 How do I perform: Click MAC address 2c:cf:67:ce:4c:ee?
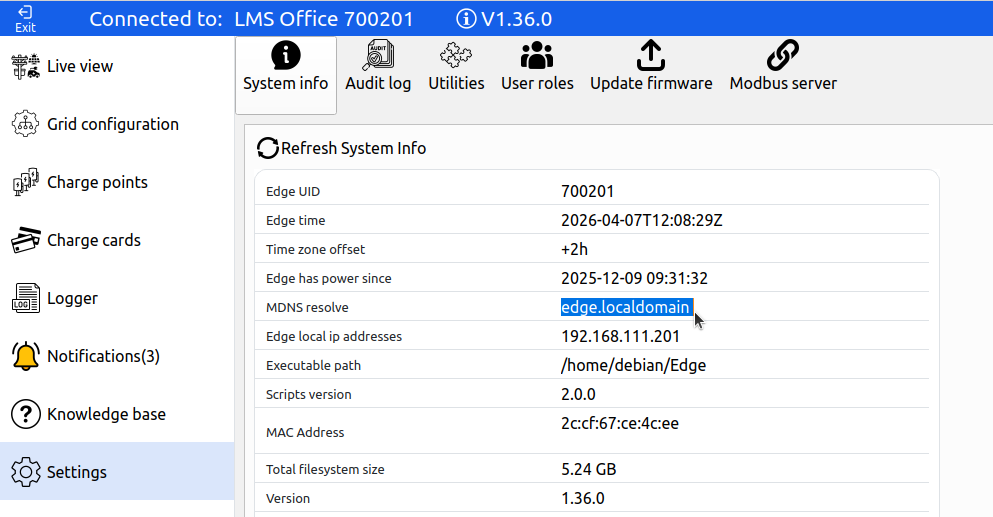tap(619, 423)
